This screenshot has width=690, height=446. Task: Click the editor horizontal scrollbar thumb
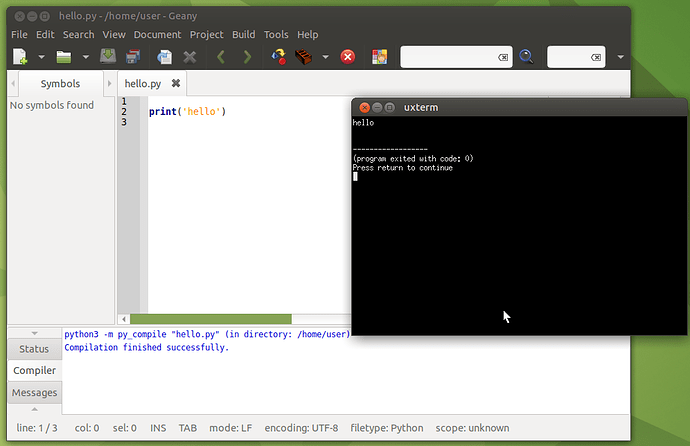tap(211, 319)
